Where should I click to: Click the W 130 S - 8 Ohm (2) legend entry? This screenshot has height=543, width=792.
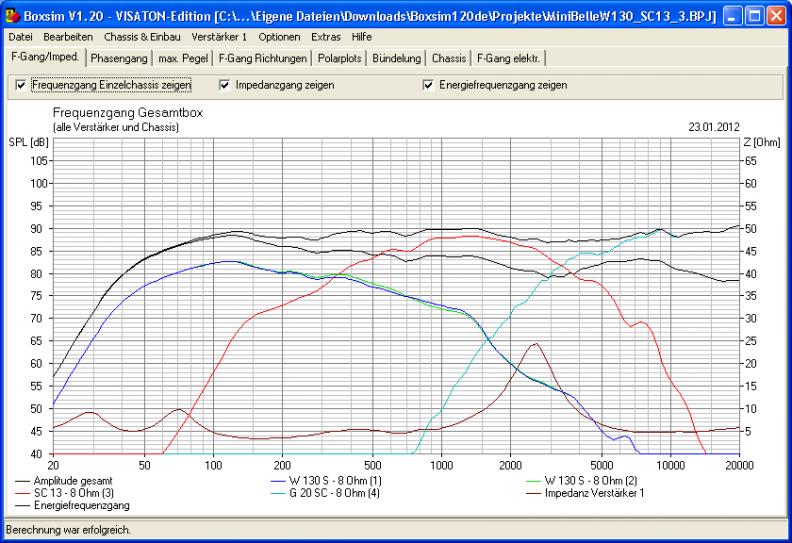(x=582, y=481)
